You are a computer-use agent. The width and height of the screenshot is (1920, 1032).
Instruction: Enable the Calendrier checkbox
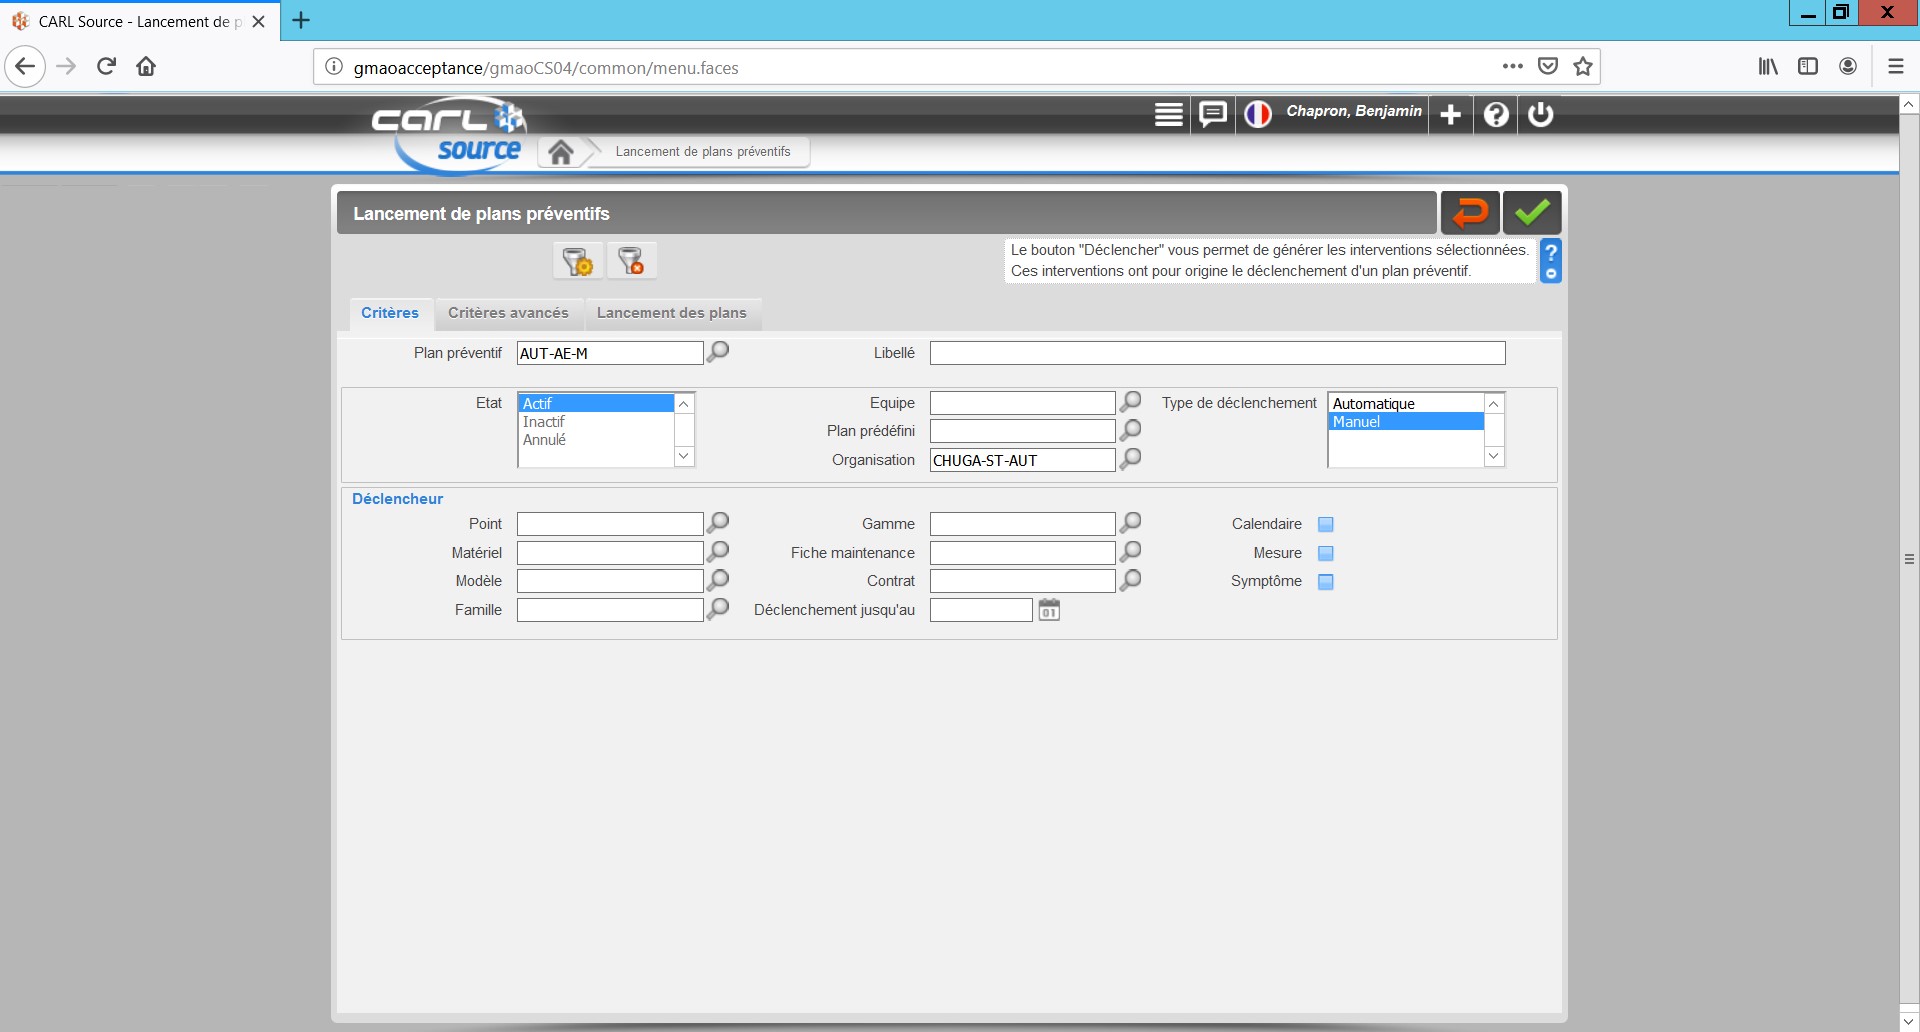click(x=1326, y=525)
